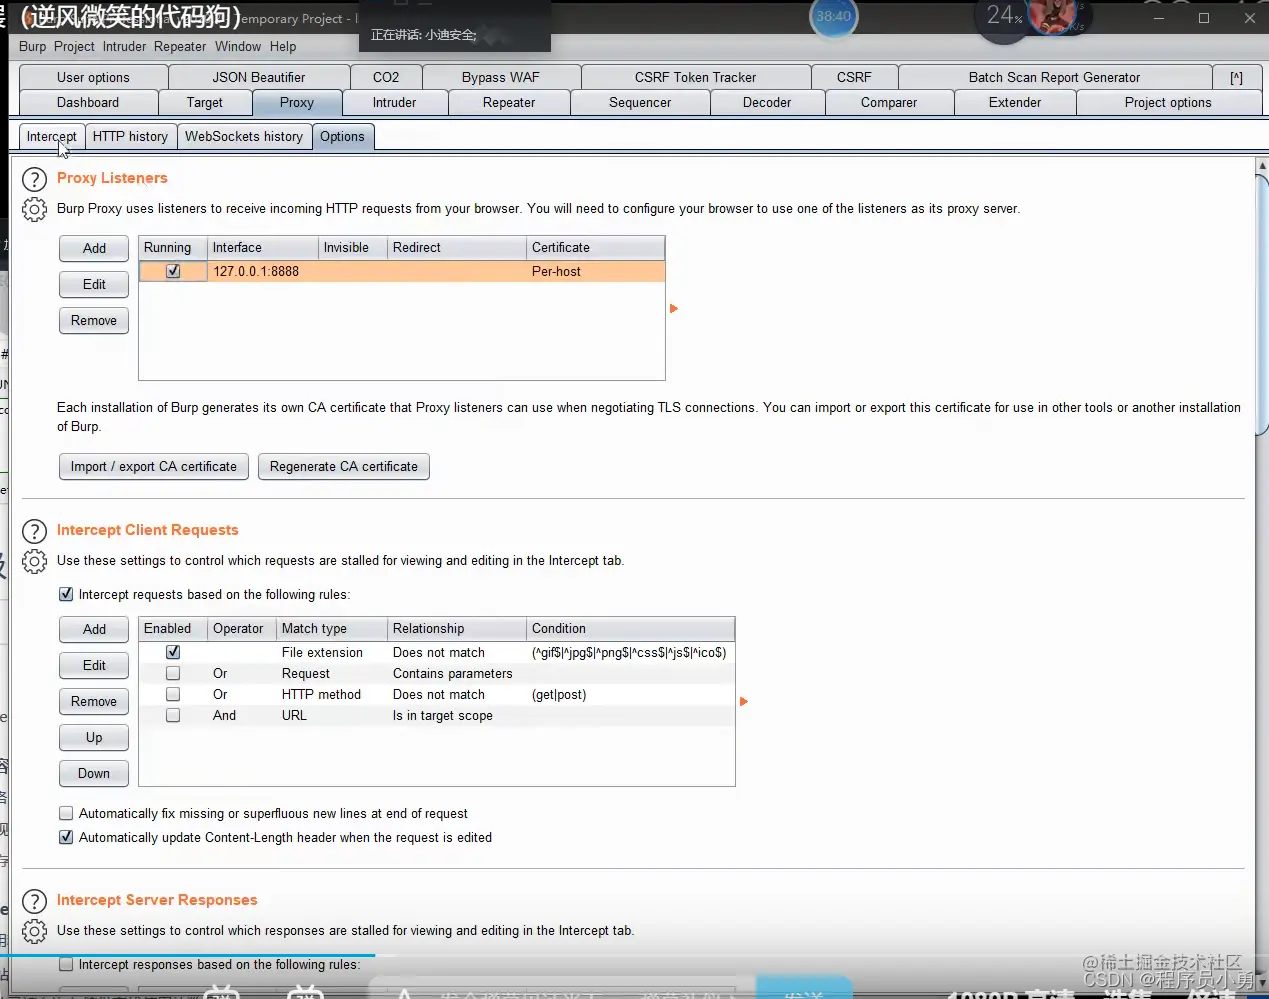Open the CSRF tab
The height and width of the screenshot is (999, 1269).
coord(854,77)
